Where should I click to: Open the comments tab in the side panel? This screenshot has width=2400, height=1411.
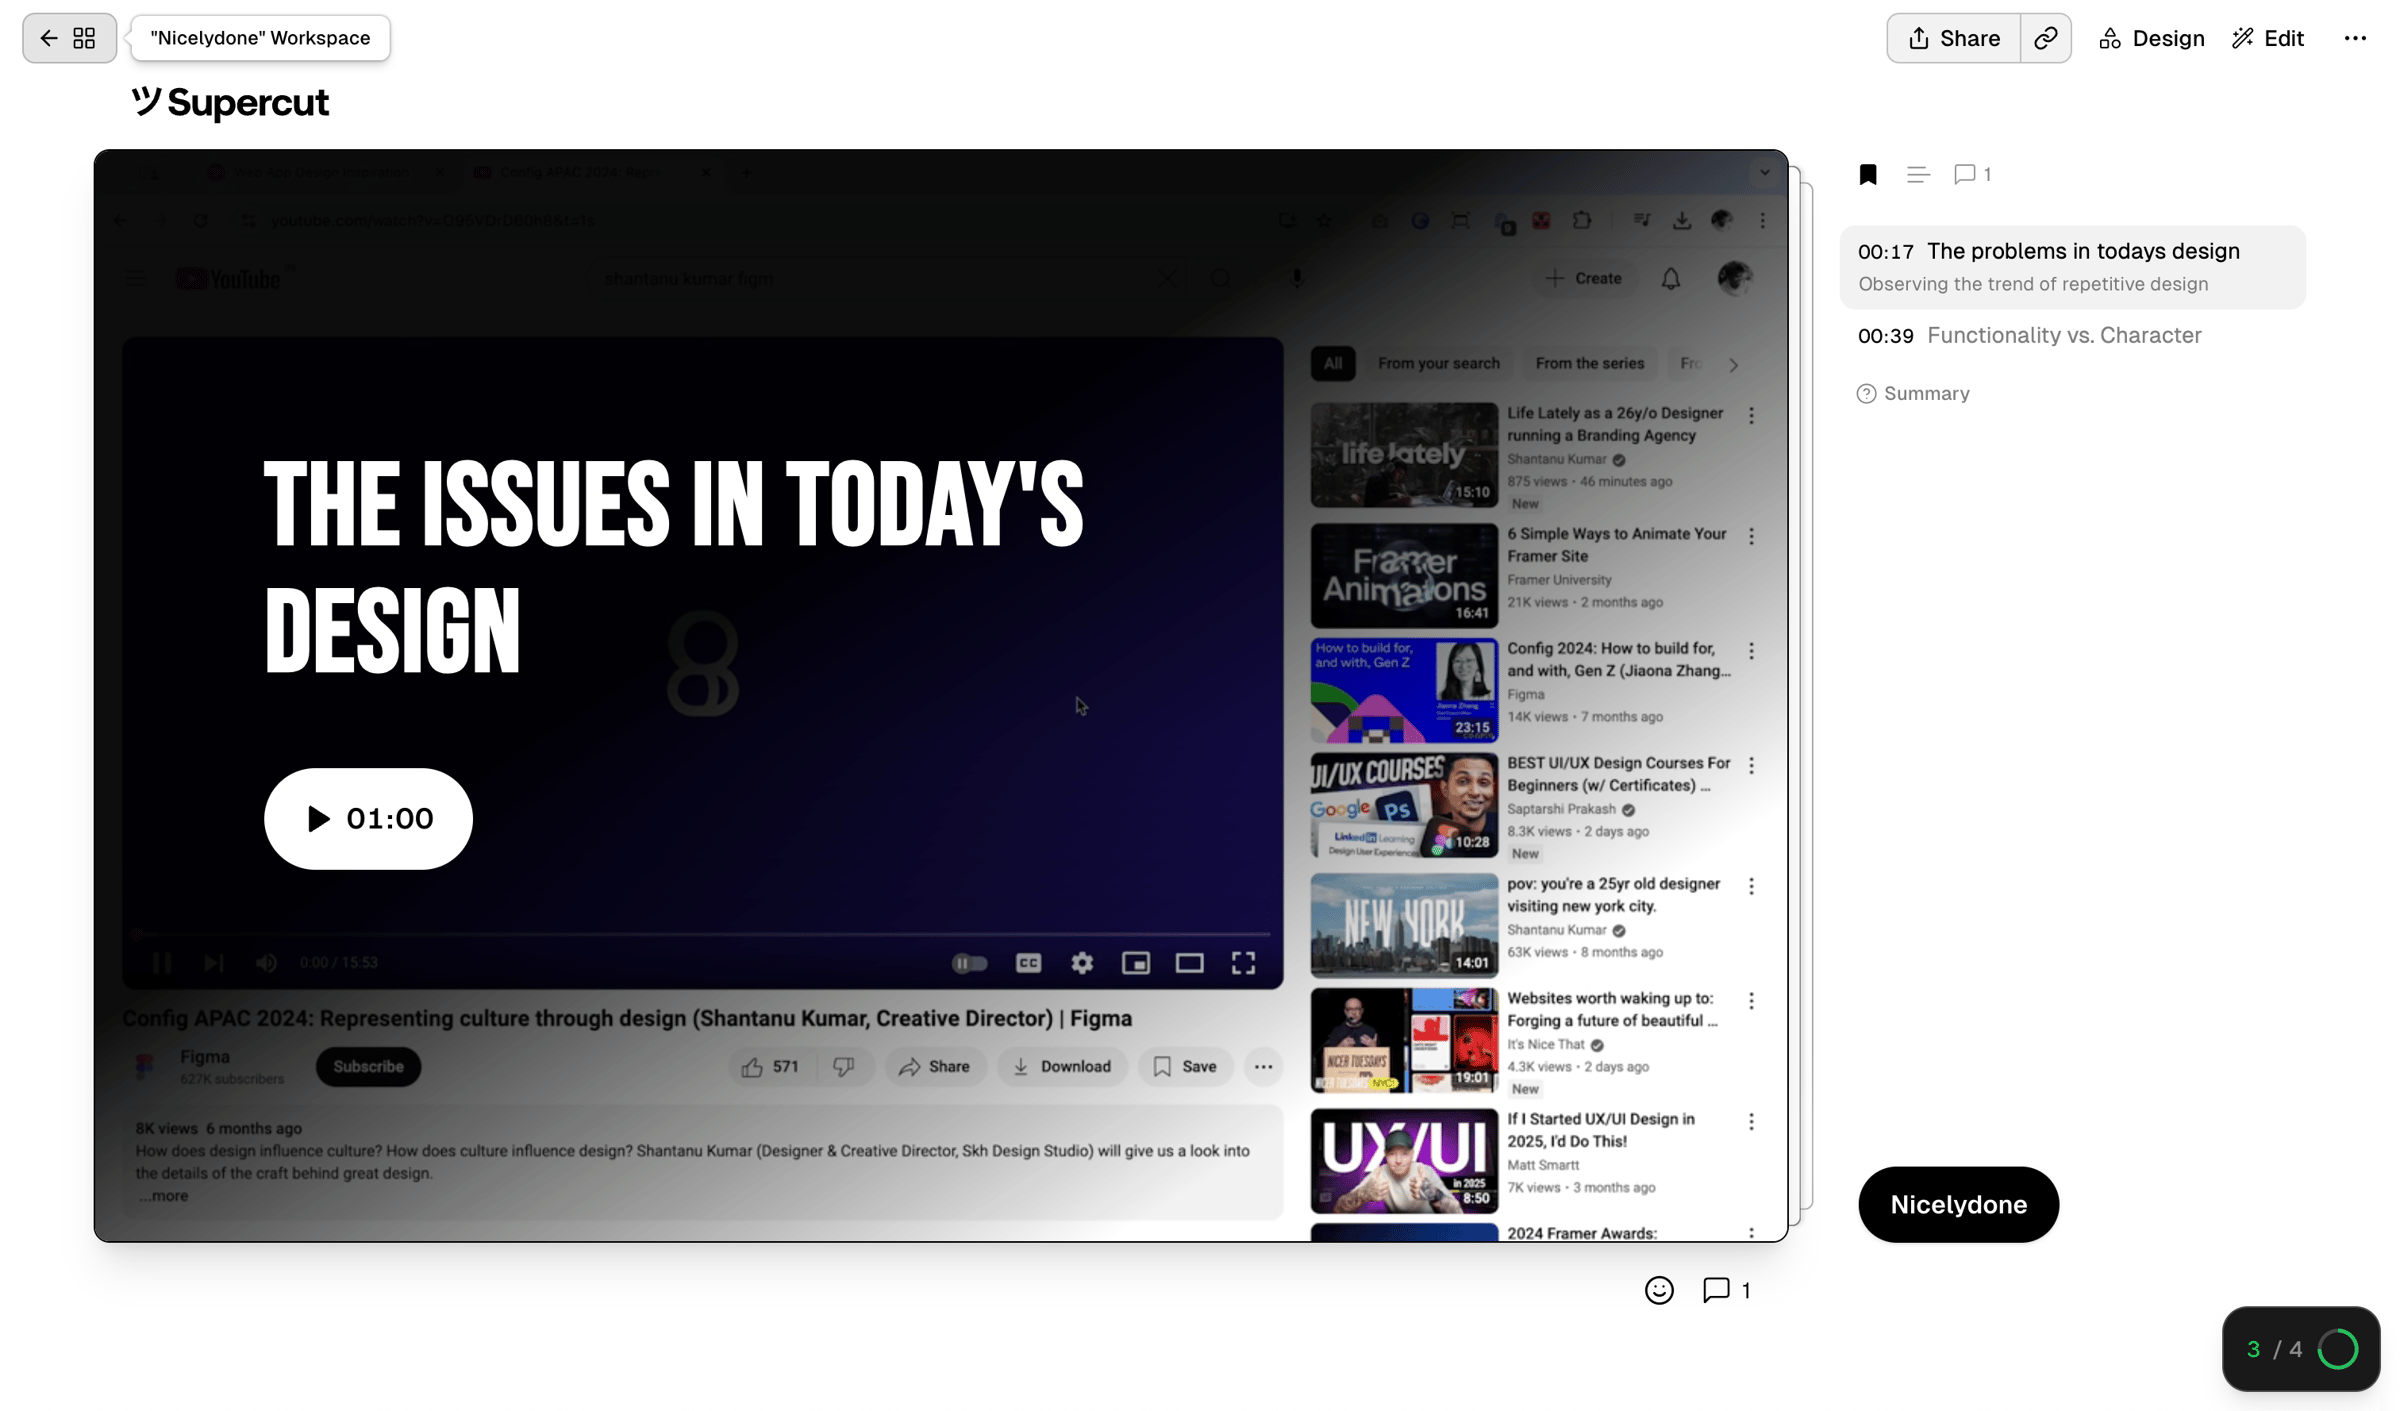pyautogui.click(x=1972, y=175)
